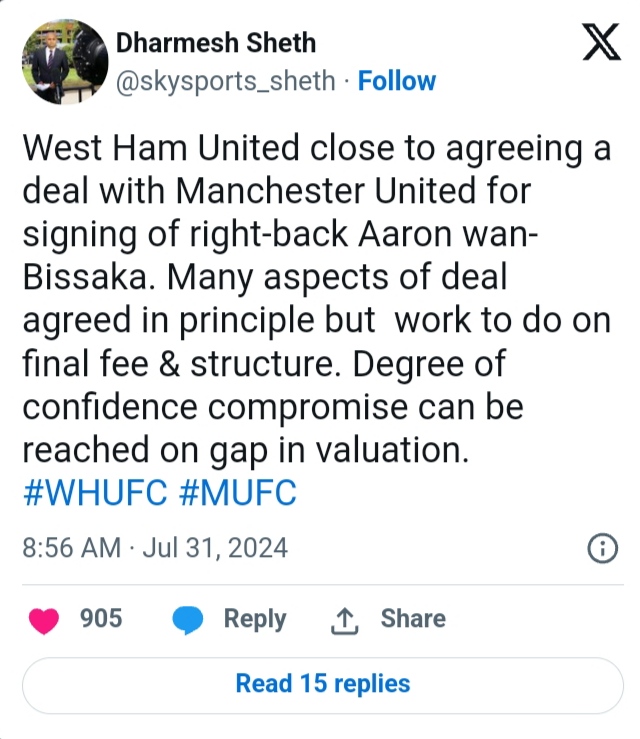
Task: Click the 8:56 AM post time
Action: (x=70, y=548)
